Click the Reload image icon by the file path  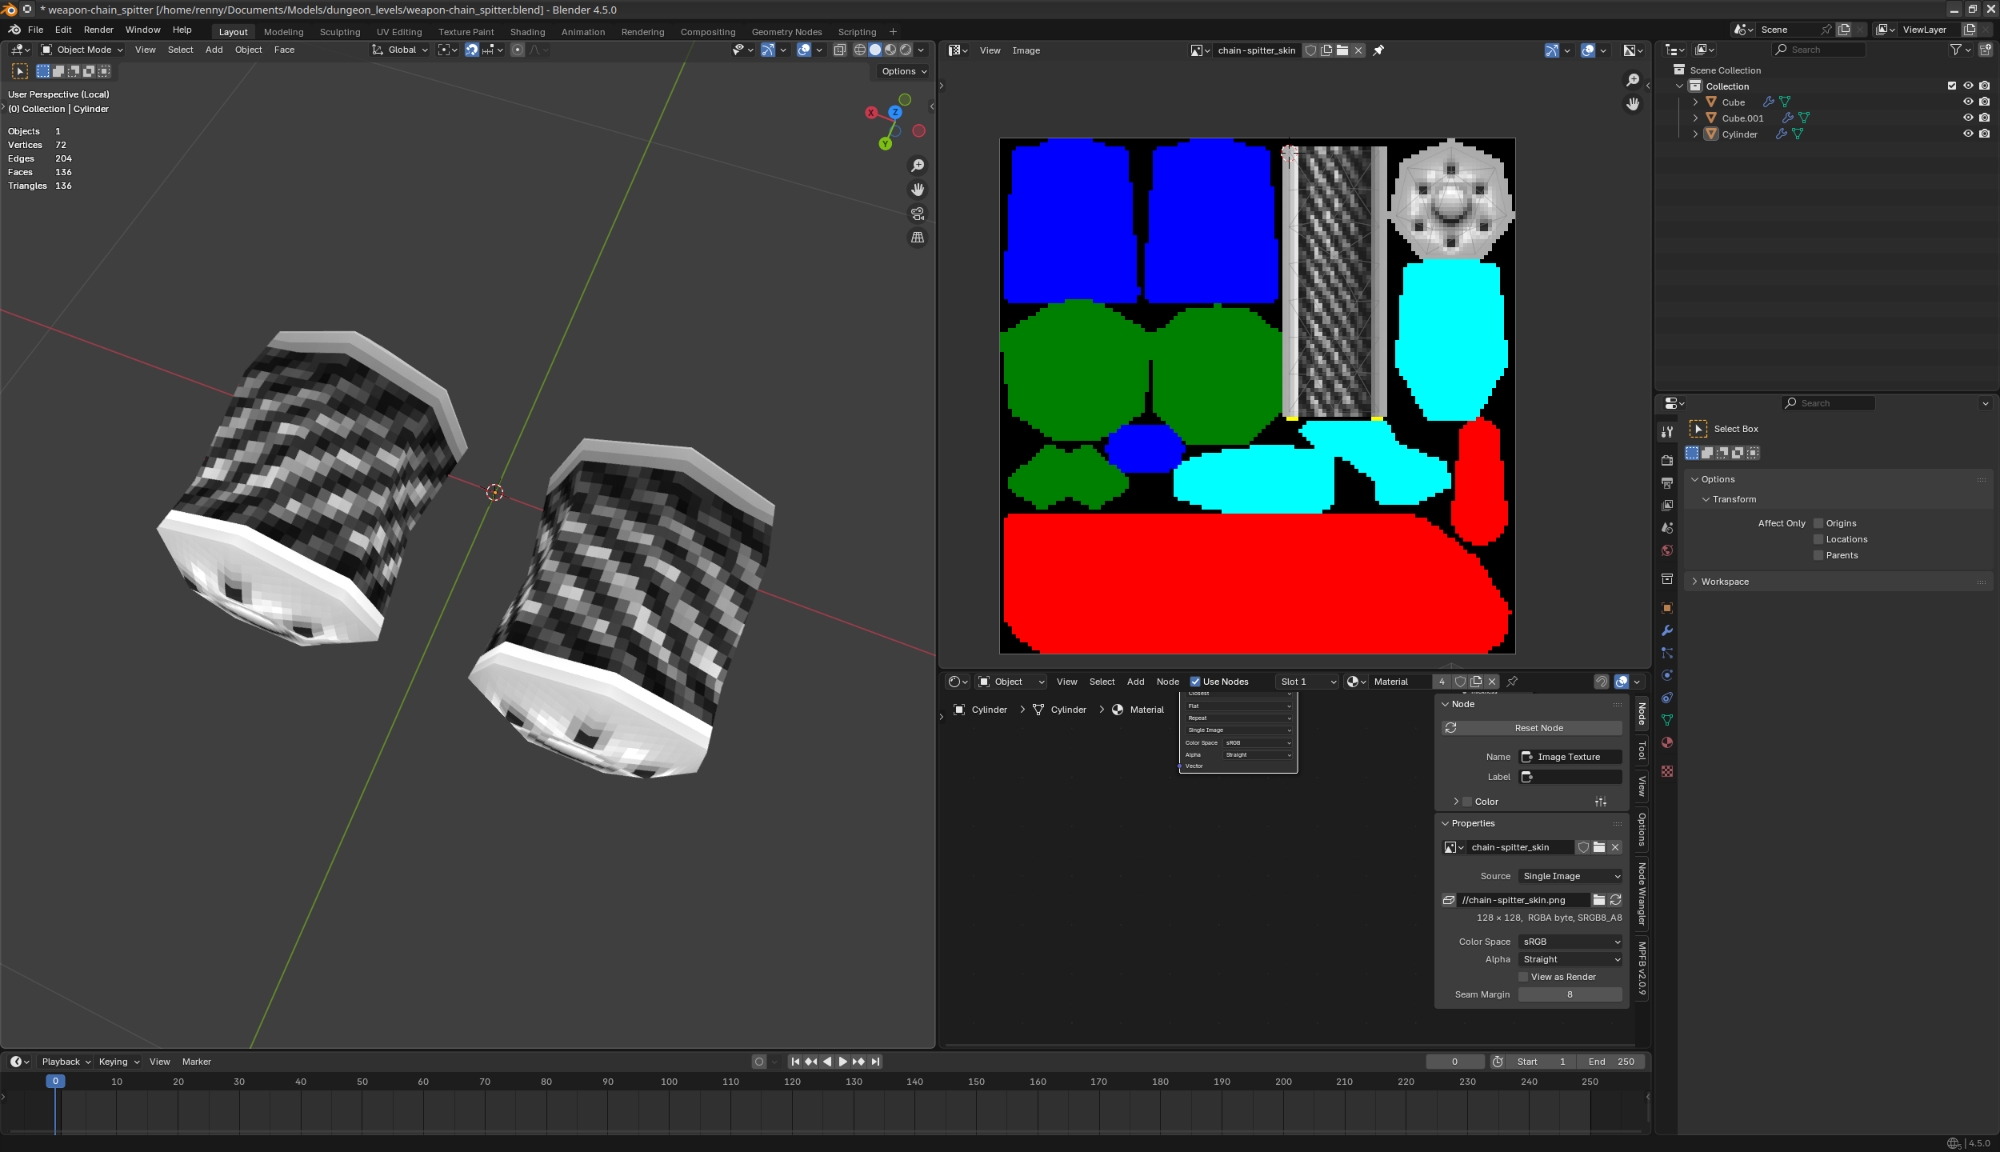tap(1615, 900)
